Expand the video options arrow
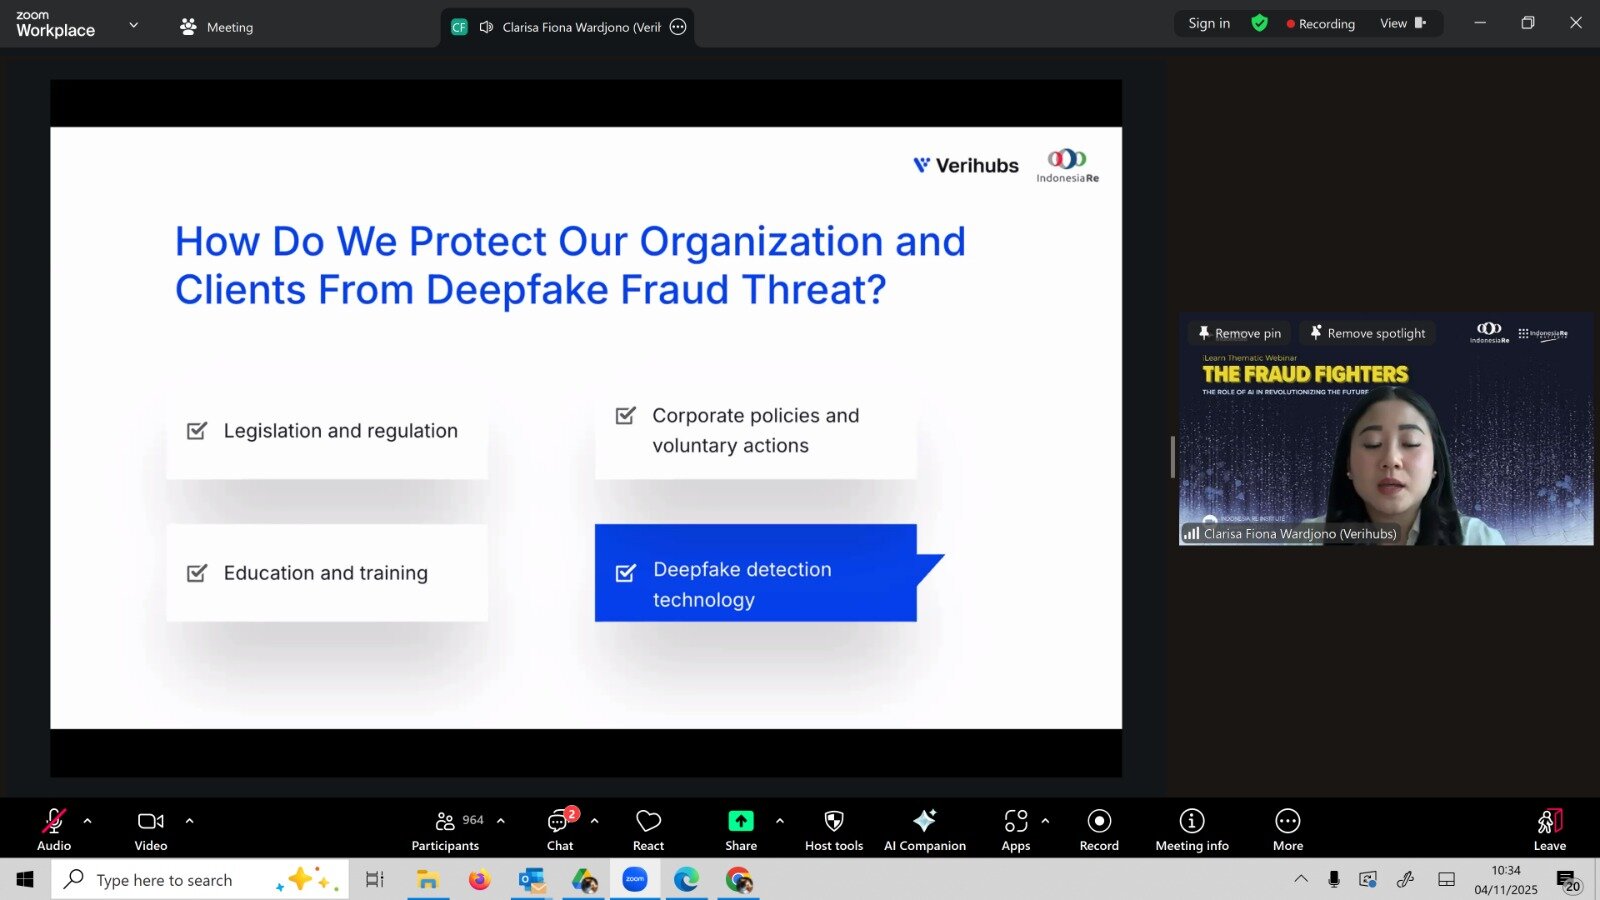Viewport: 1600px width, 900px height. [x=190, y=821]
